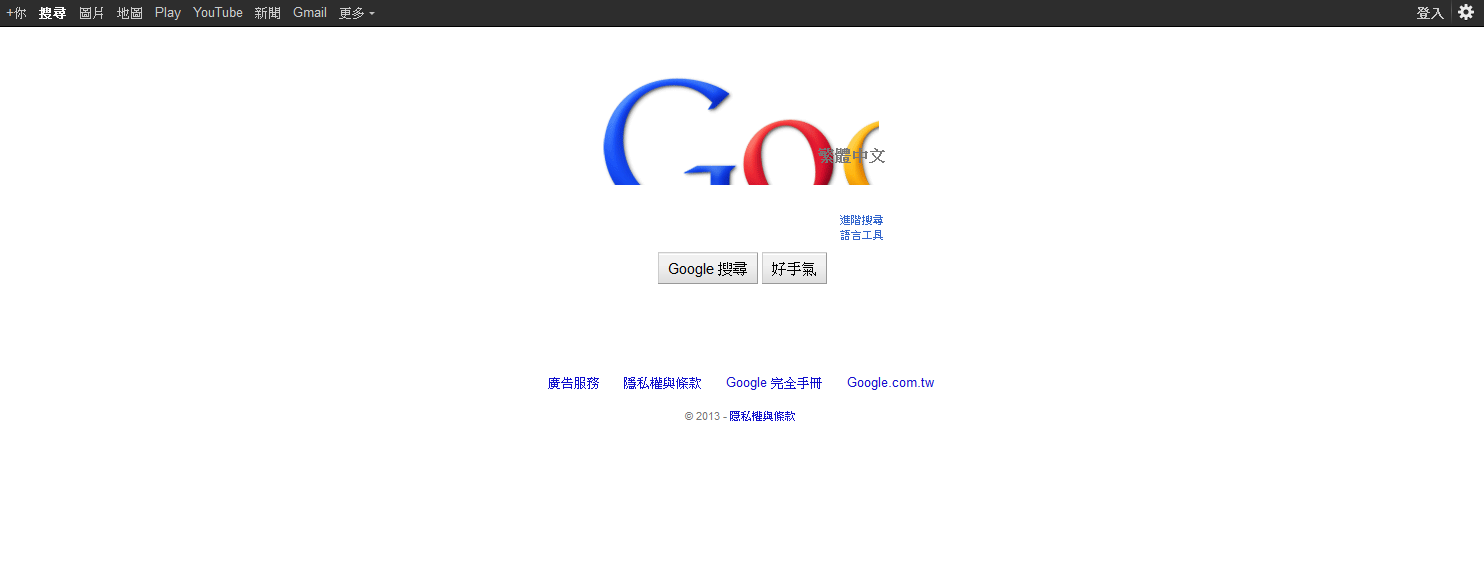
Task: Open +你 in the top bar
Action: [x=16, y=13]
